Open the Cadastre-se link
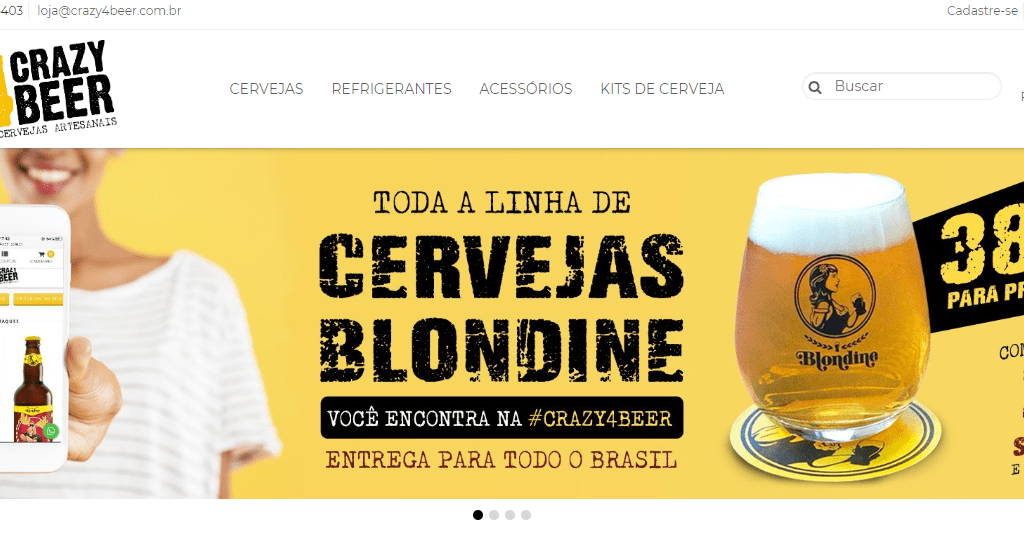Viewport: 1024px width, 537px height. [x=982, y=10]
